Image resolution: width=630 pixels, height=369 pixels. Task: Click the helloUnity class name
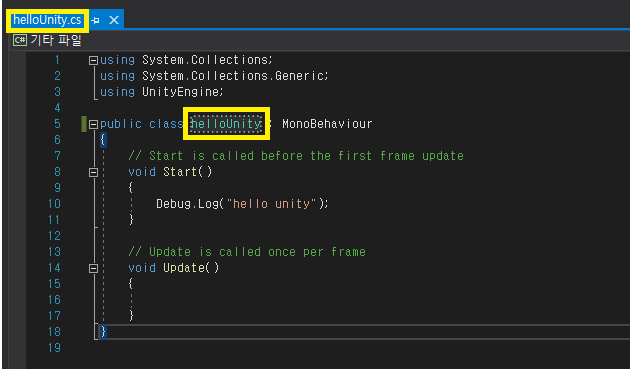pyautogui.click(x=226, y=124)
